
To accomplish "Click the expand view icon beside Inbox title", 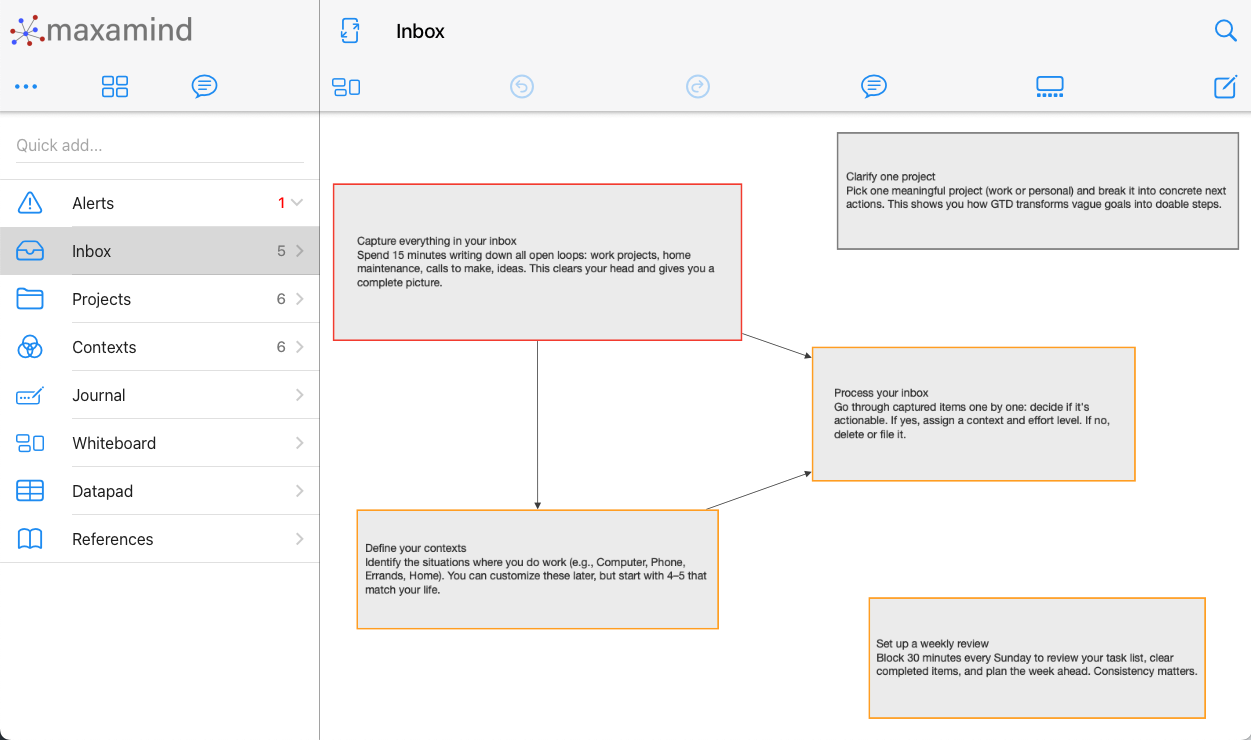I will pyautogui.click(x=349, y=31).
